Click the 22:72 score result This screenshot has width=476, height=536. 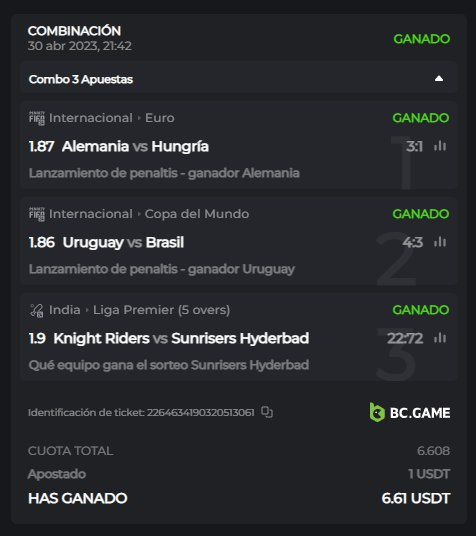tap(405, 338)
